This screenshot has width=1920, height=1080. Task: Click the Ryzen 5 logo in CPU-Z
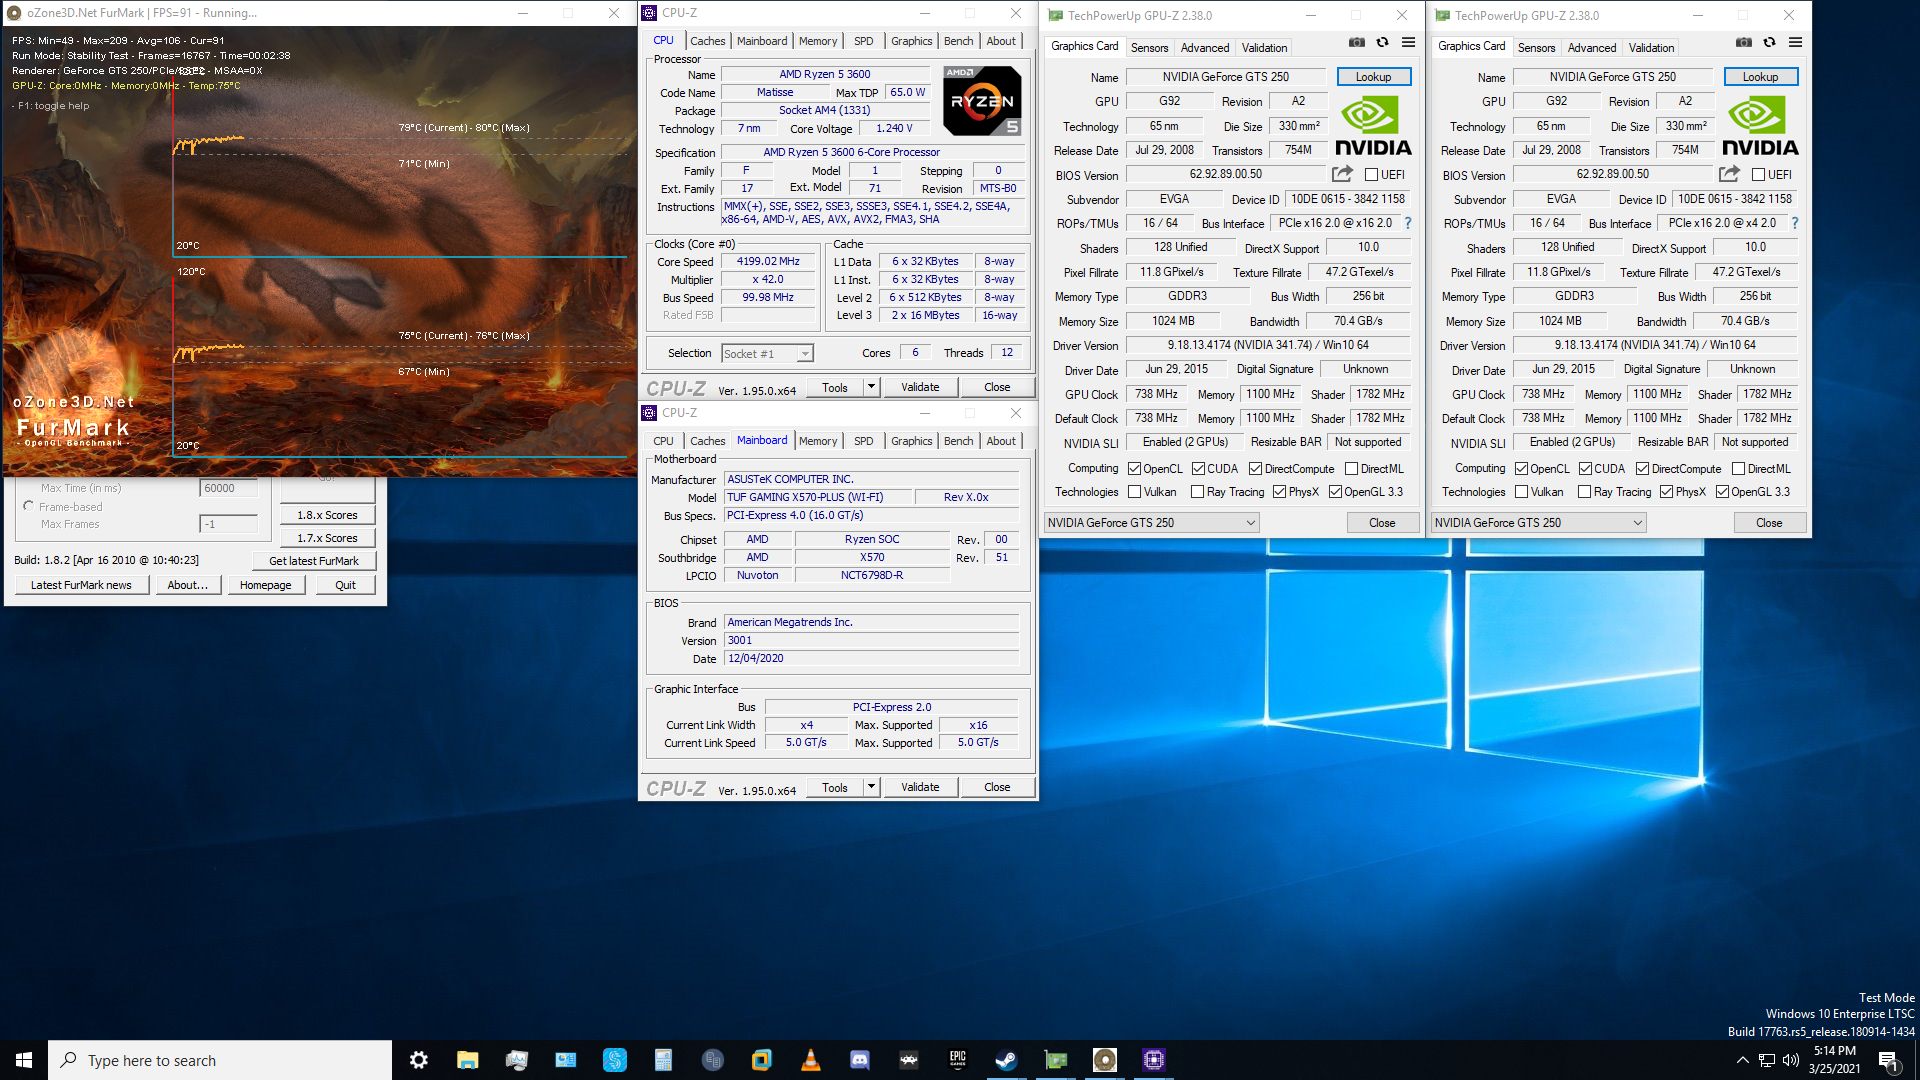(x=982, y=100)
